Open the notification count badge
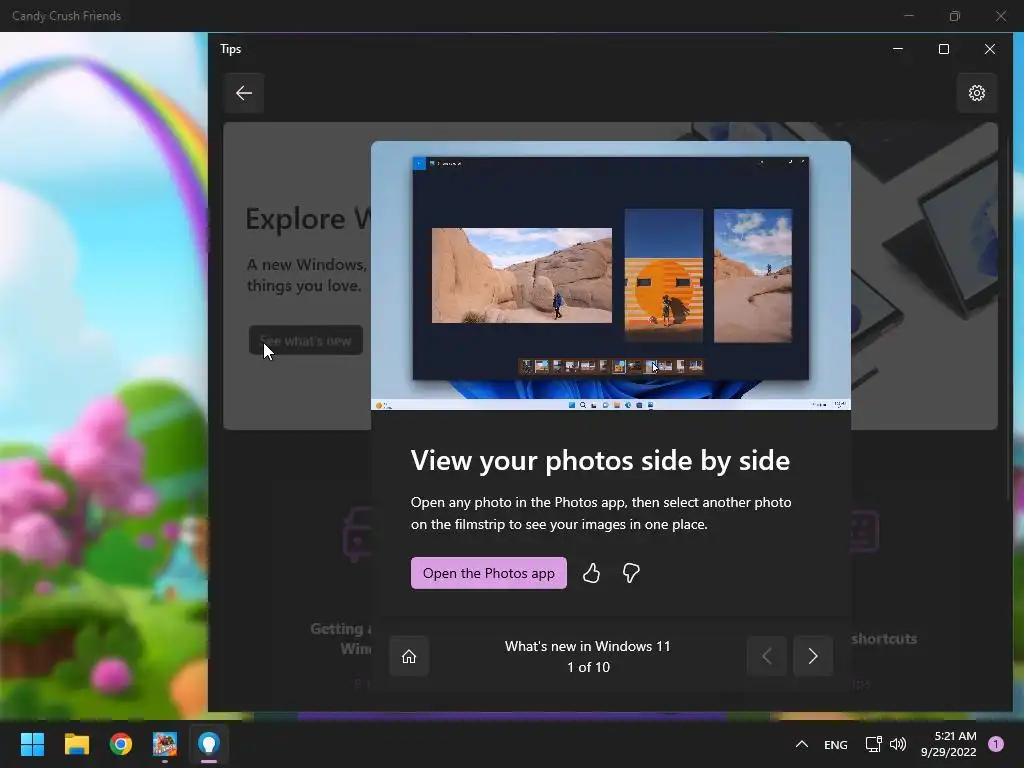The width and height of the screenshot is (1024, 768). [996, 744]
